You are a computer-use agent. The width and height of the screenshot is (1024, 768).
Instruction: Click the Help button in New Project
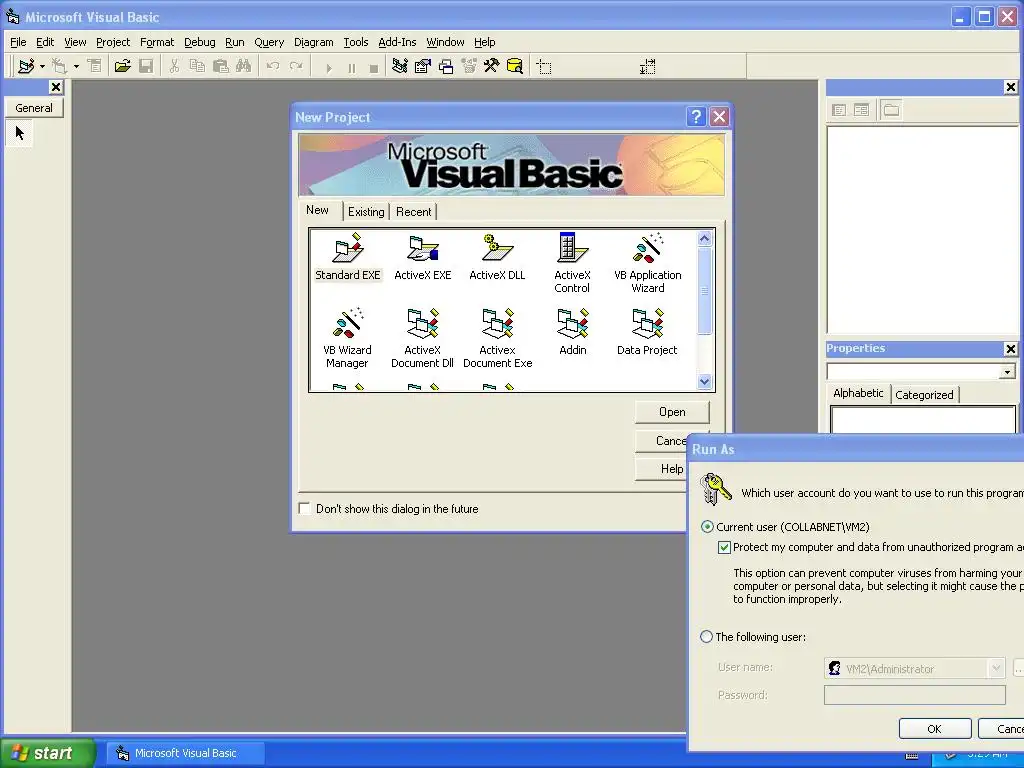point(662,469)
